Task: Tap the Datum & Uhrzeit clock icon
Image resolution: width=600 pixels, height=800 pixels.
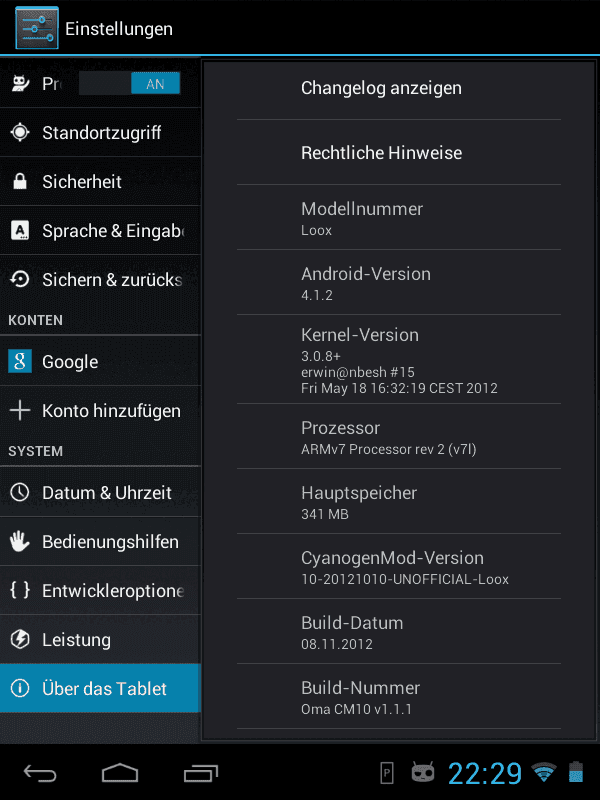Action: (20, 492)
